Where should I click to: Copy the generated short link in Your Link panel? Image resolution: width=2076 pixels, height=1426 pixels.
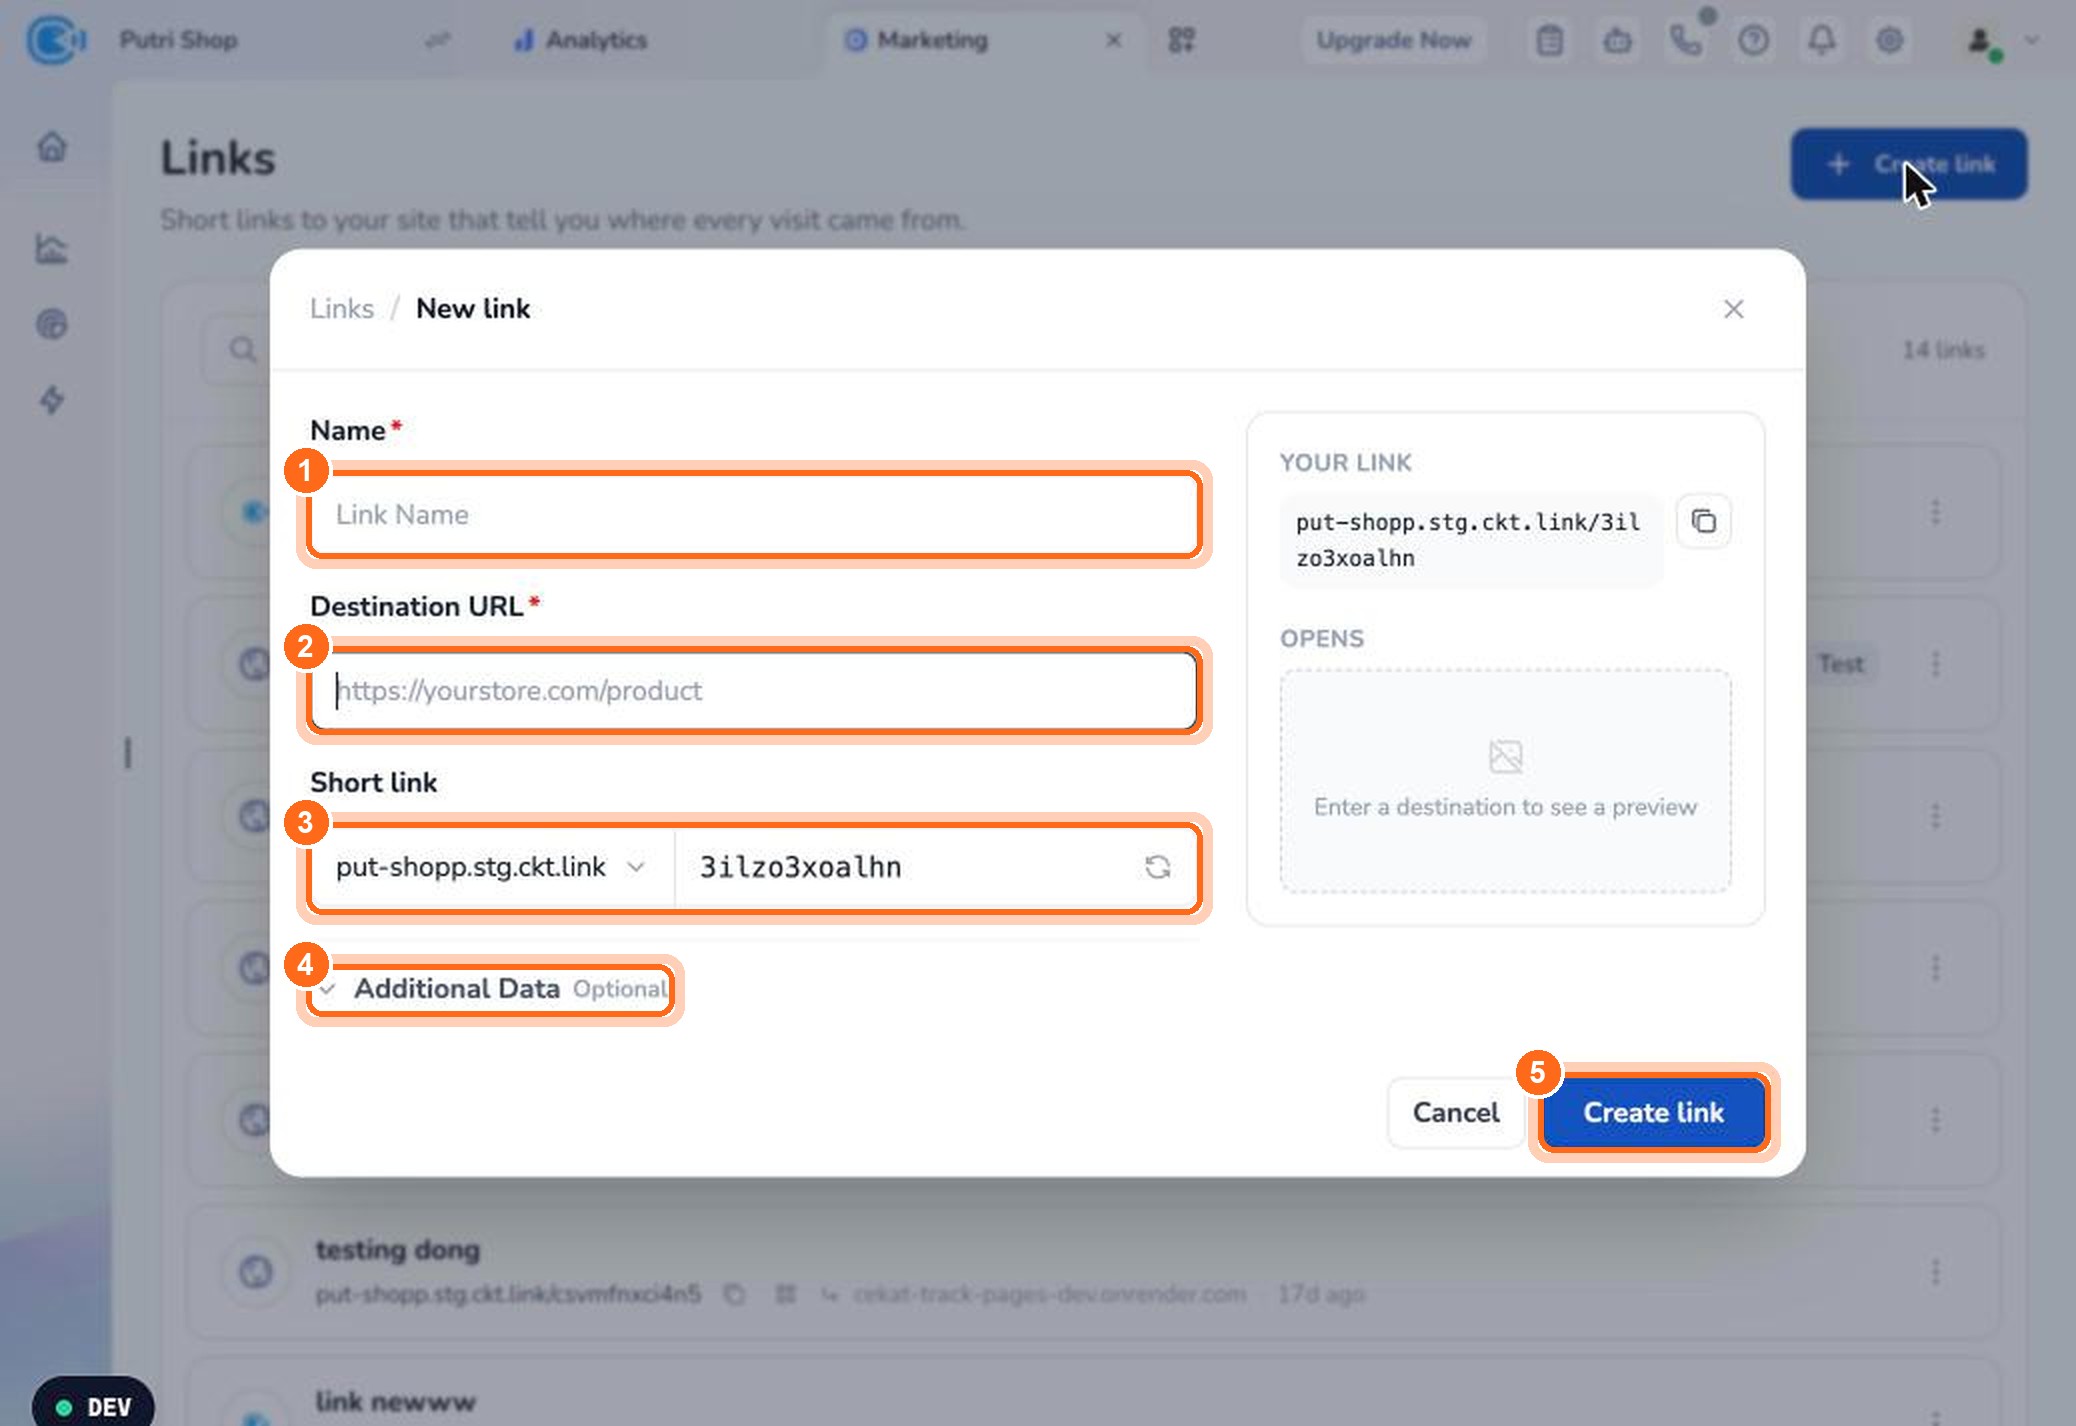pyautogui.click(x=1704, y=521)
